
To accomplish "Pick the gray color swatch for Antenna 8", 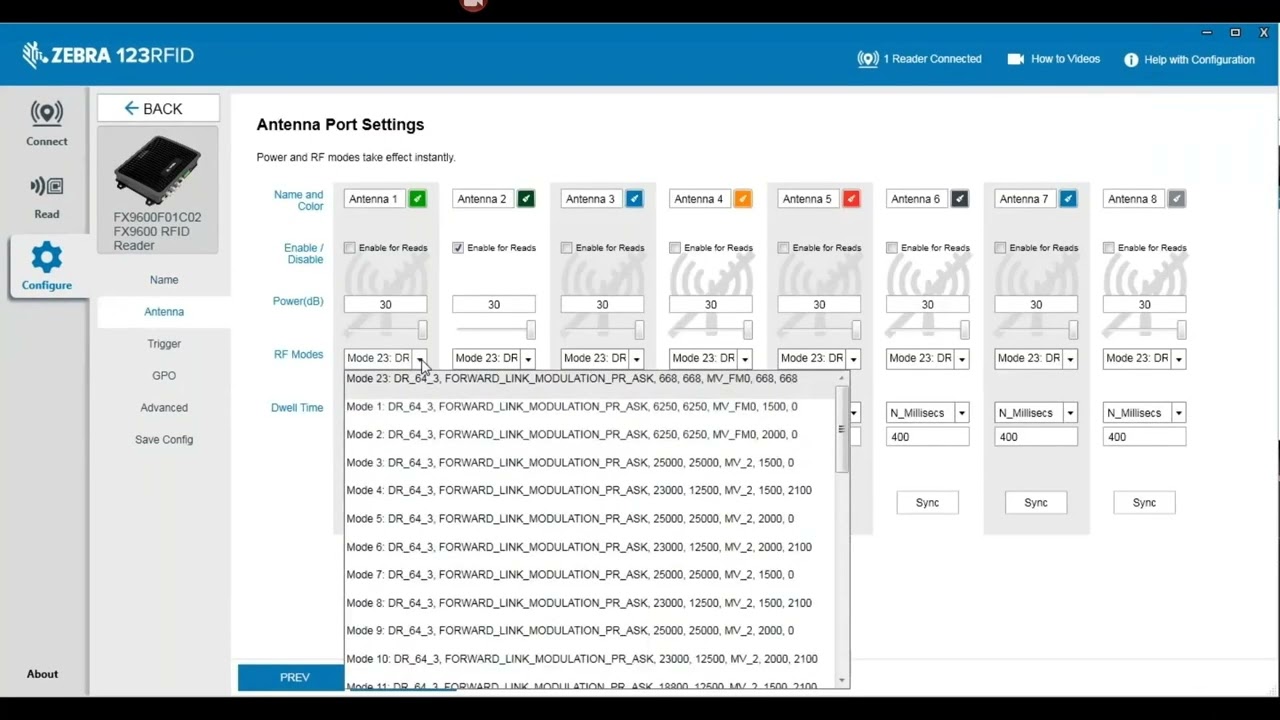I will (1177, 199).
